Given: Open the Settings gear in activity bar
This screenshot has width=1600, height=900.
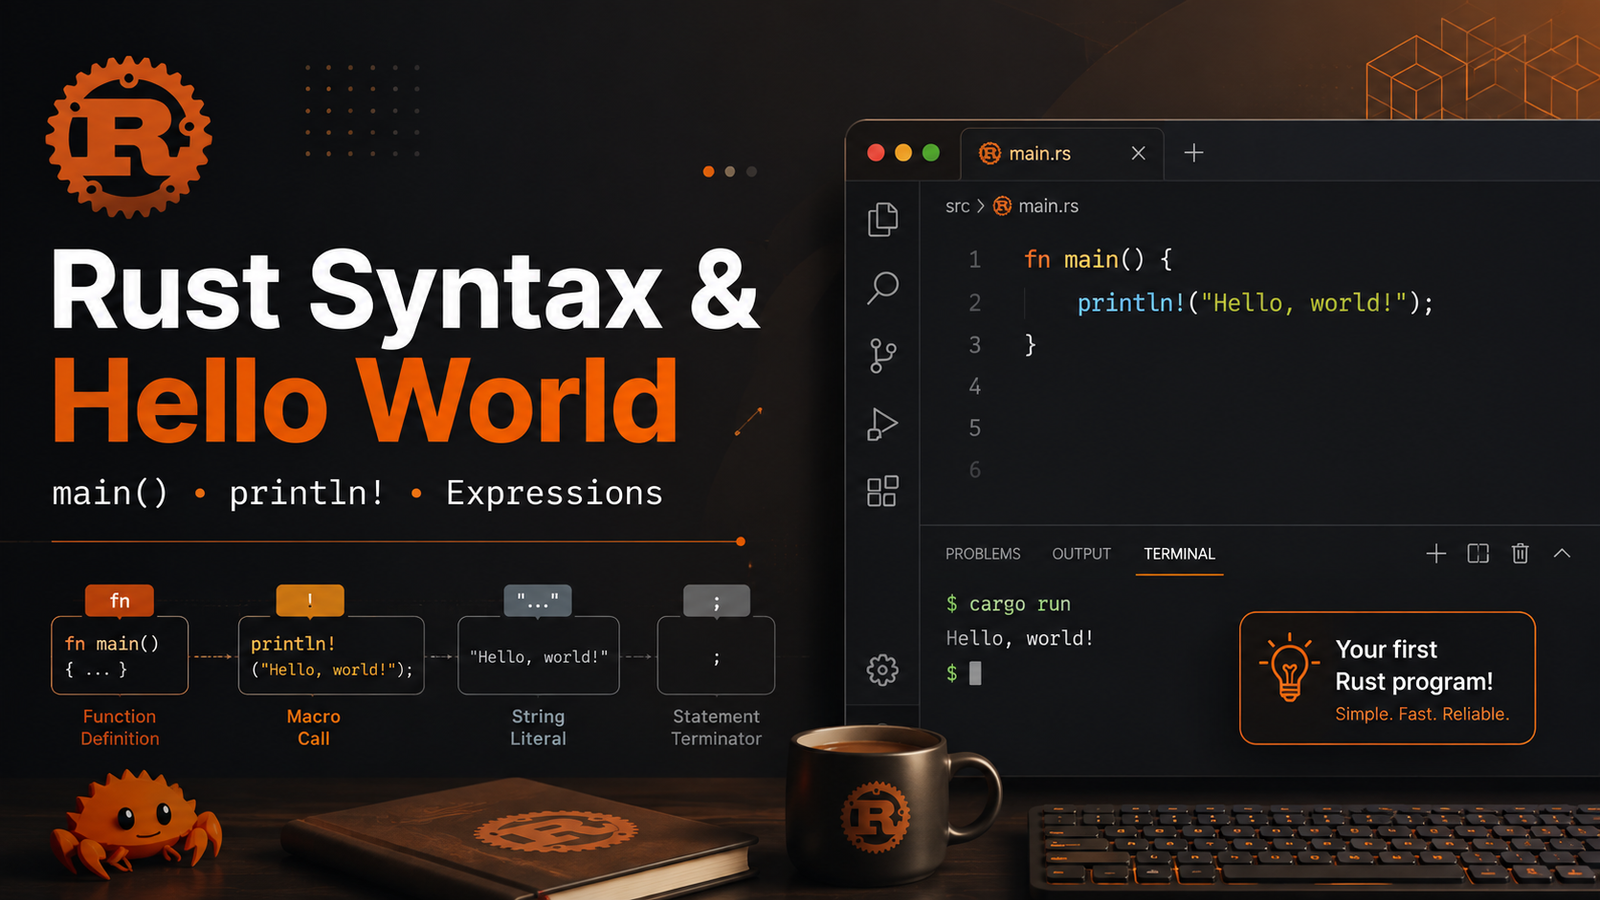Looking at the screenshot, I should (882, 670).
